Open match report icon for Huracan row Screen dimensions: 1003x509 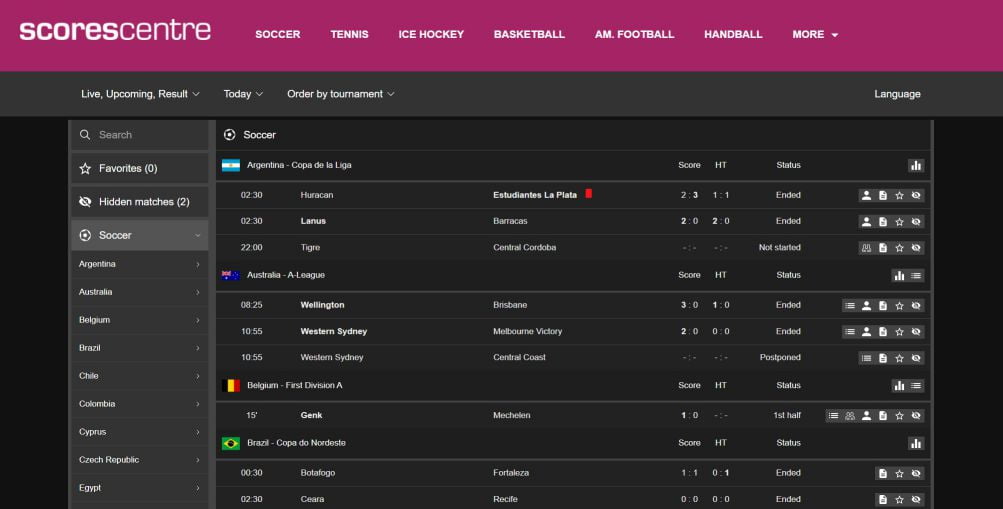[x=883, y=196]
